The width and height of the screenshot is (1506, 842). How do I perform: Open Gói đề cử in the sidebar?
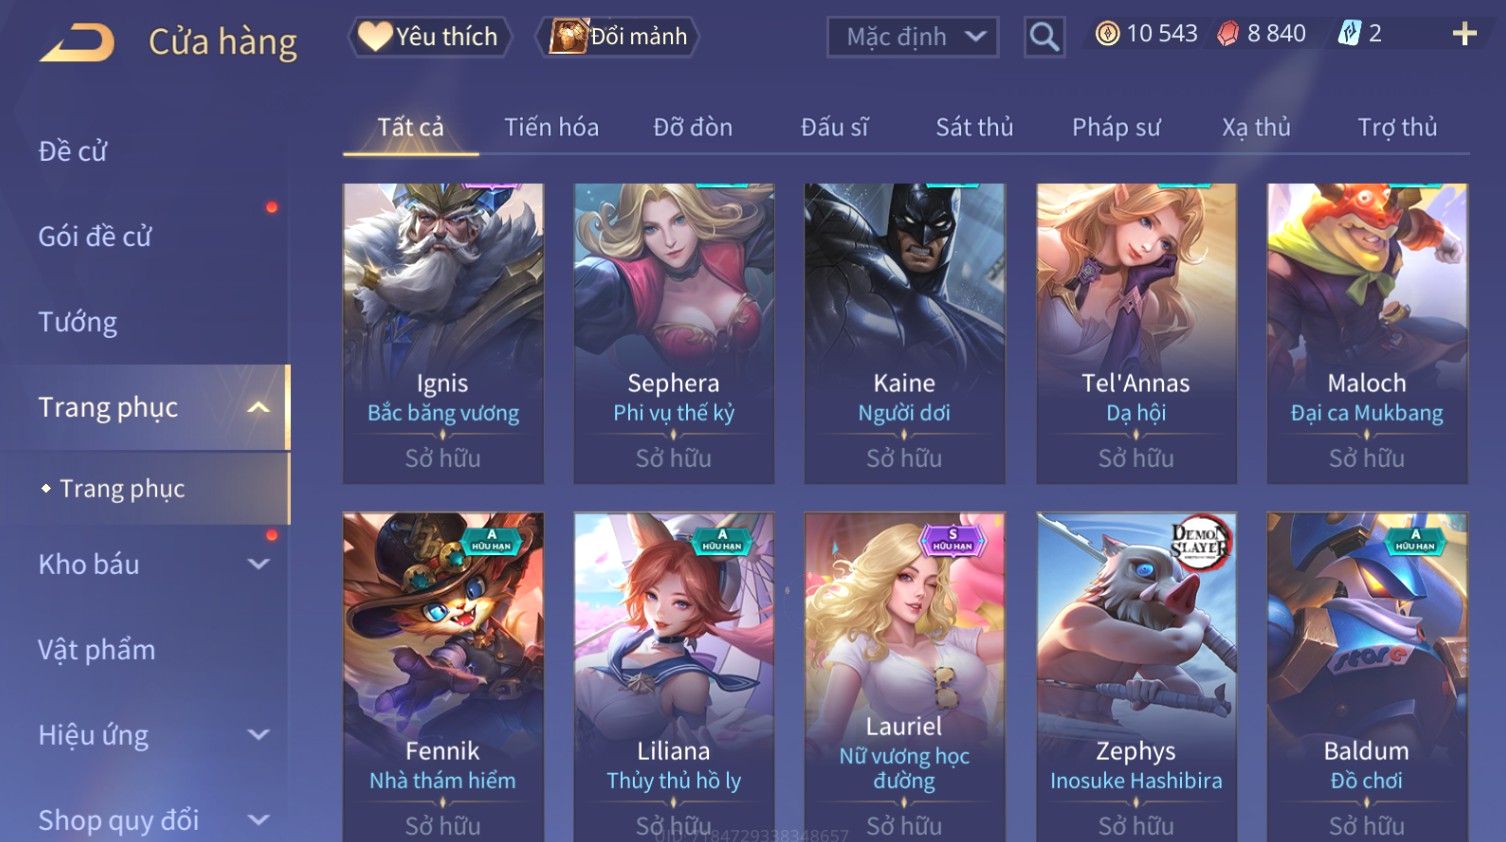point(95,236)
